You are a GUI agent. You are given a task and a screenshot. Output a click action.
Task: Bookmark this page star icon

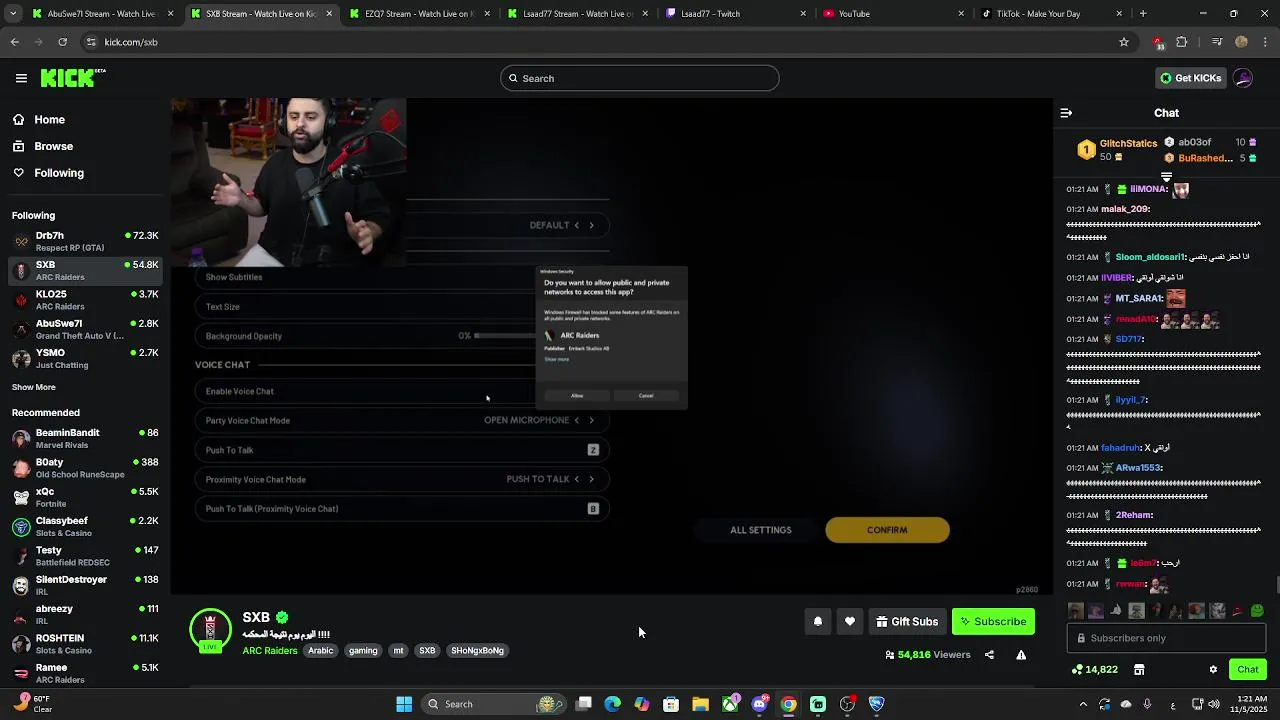[1124, 42]
